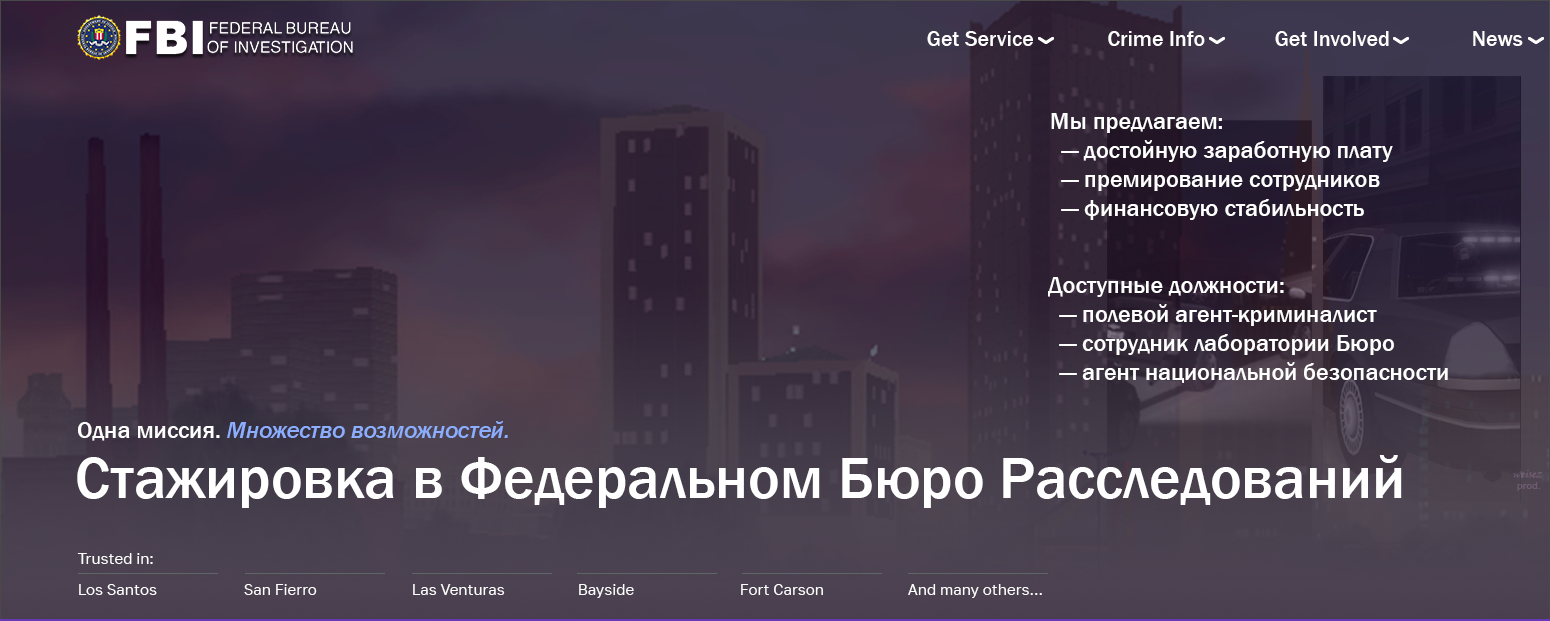1550x621 pixels.
Task: Click the headline Стажировка в Федеральном Бюро Расследований
Action: tap(740, 480)
